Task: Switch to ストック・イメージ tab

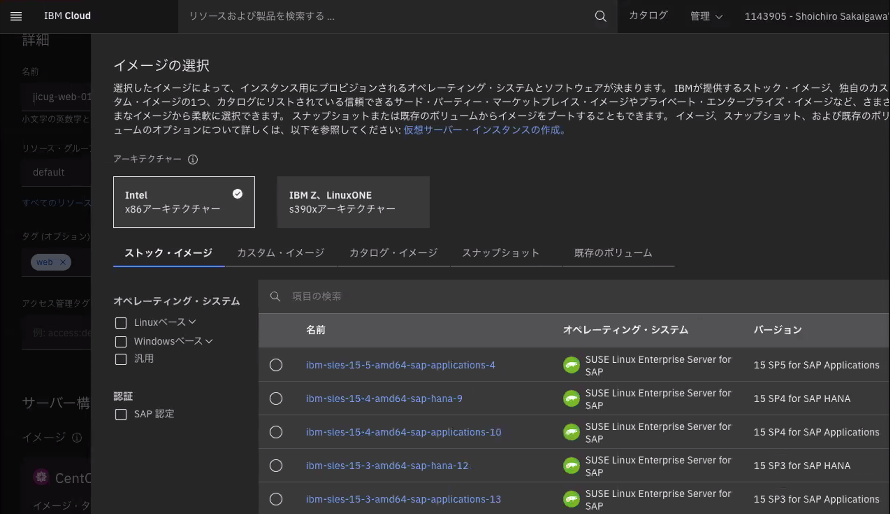Action: [169, 253]
